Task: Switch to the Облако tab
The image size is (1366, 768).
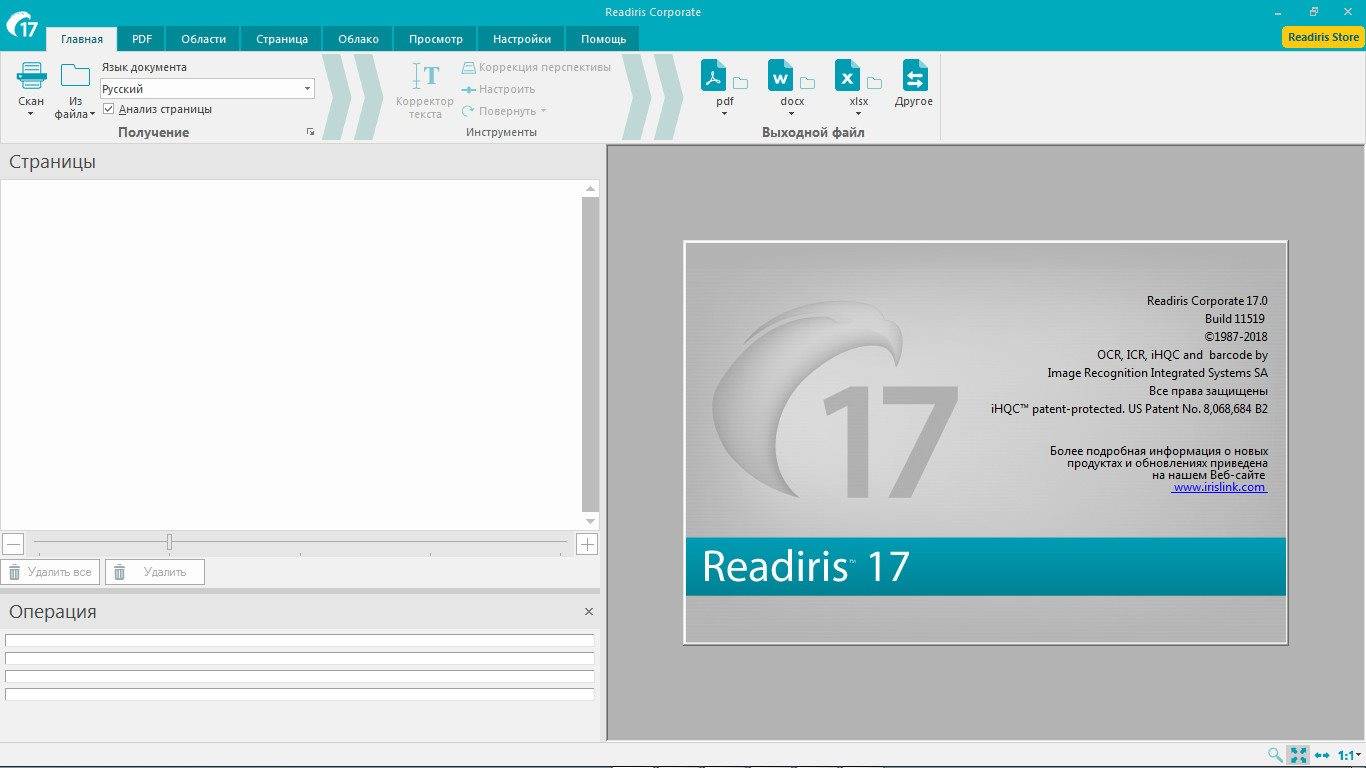Action: tap(358, 39)
